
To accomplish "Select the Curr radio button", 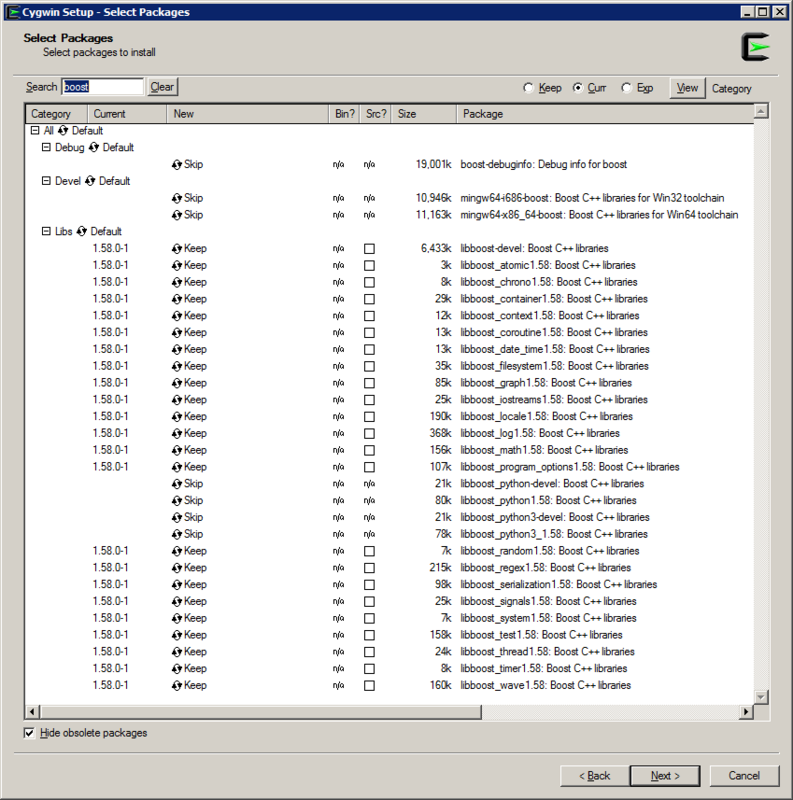I will click(x=577, y=88).
